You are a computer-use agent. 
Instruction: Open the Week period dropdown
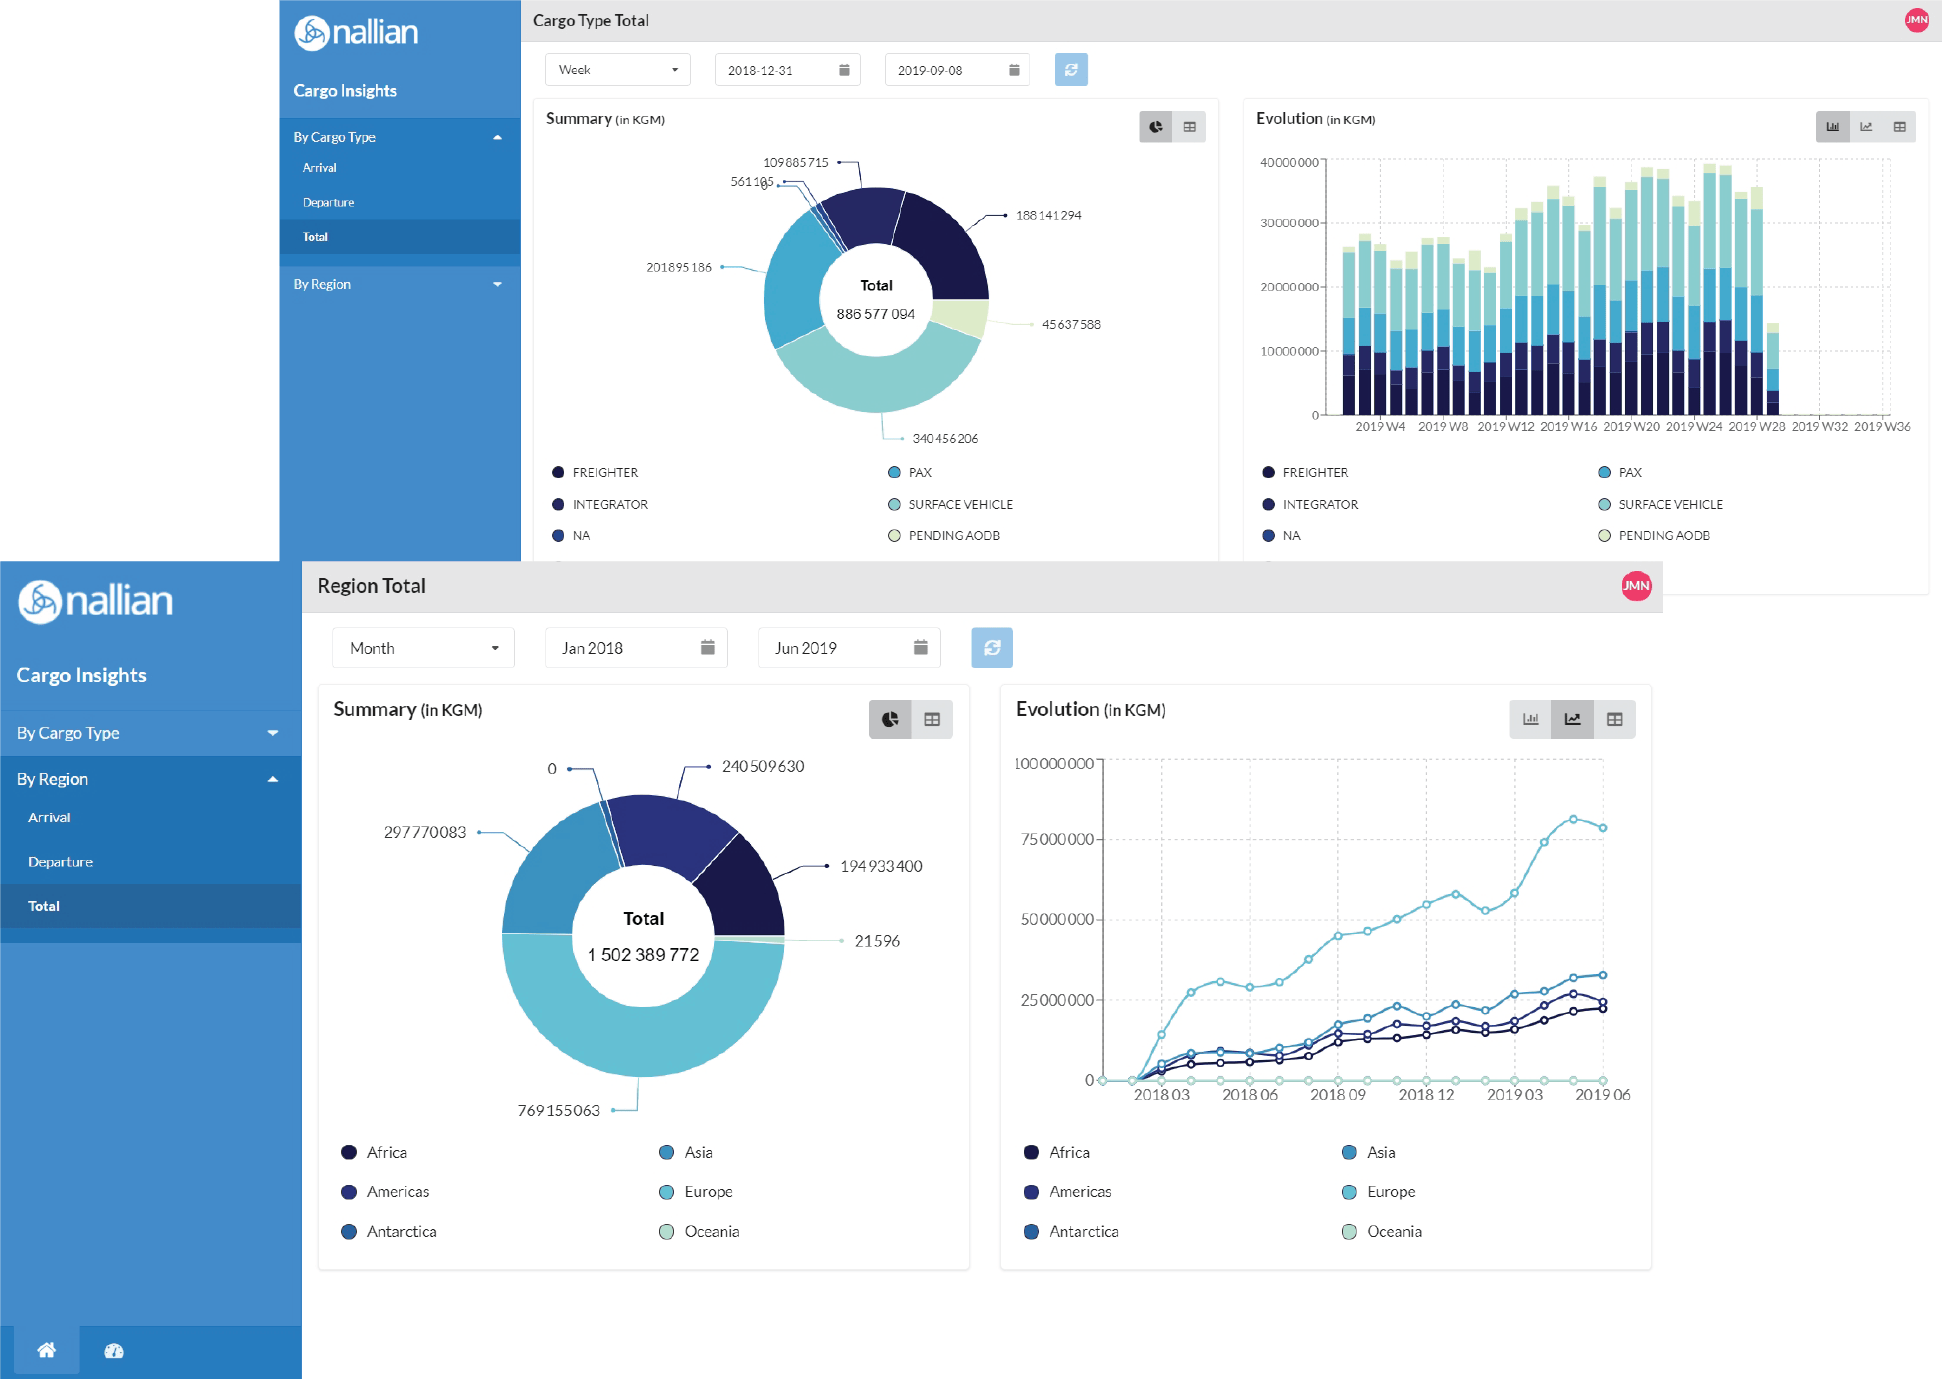(617, 70)
